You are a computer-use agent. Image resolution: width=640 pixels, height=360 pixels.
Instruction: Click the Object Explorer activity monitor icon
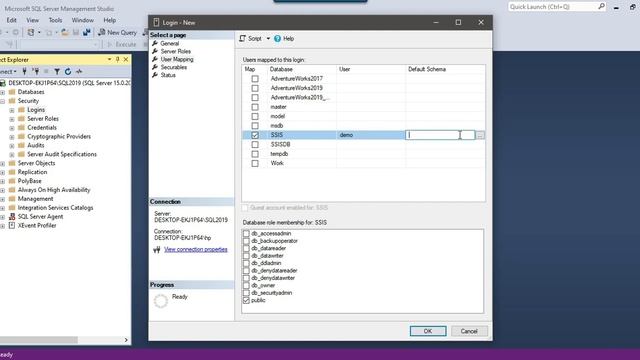pos(79,71)
